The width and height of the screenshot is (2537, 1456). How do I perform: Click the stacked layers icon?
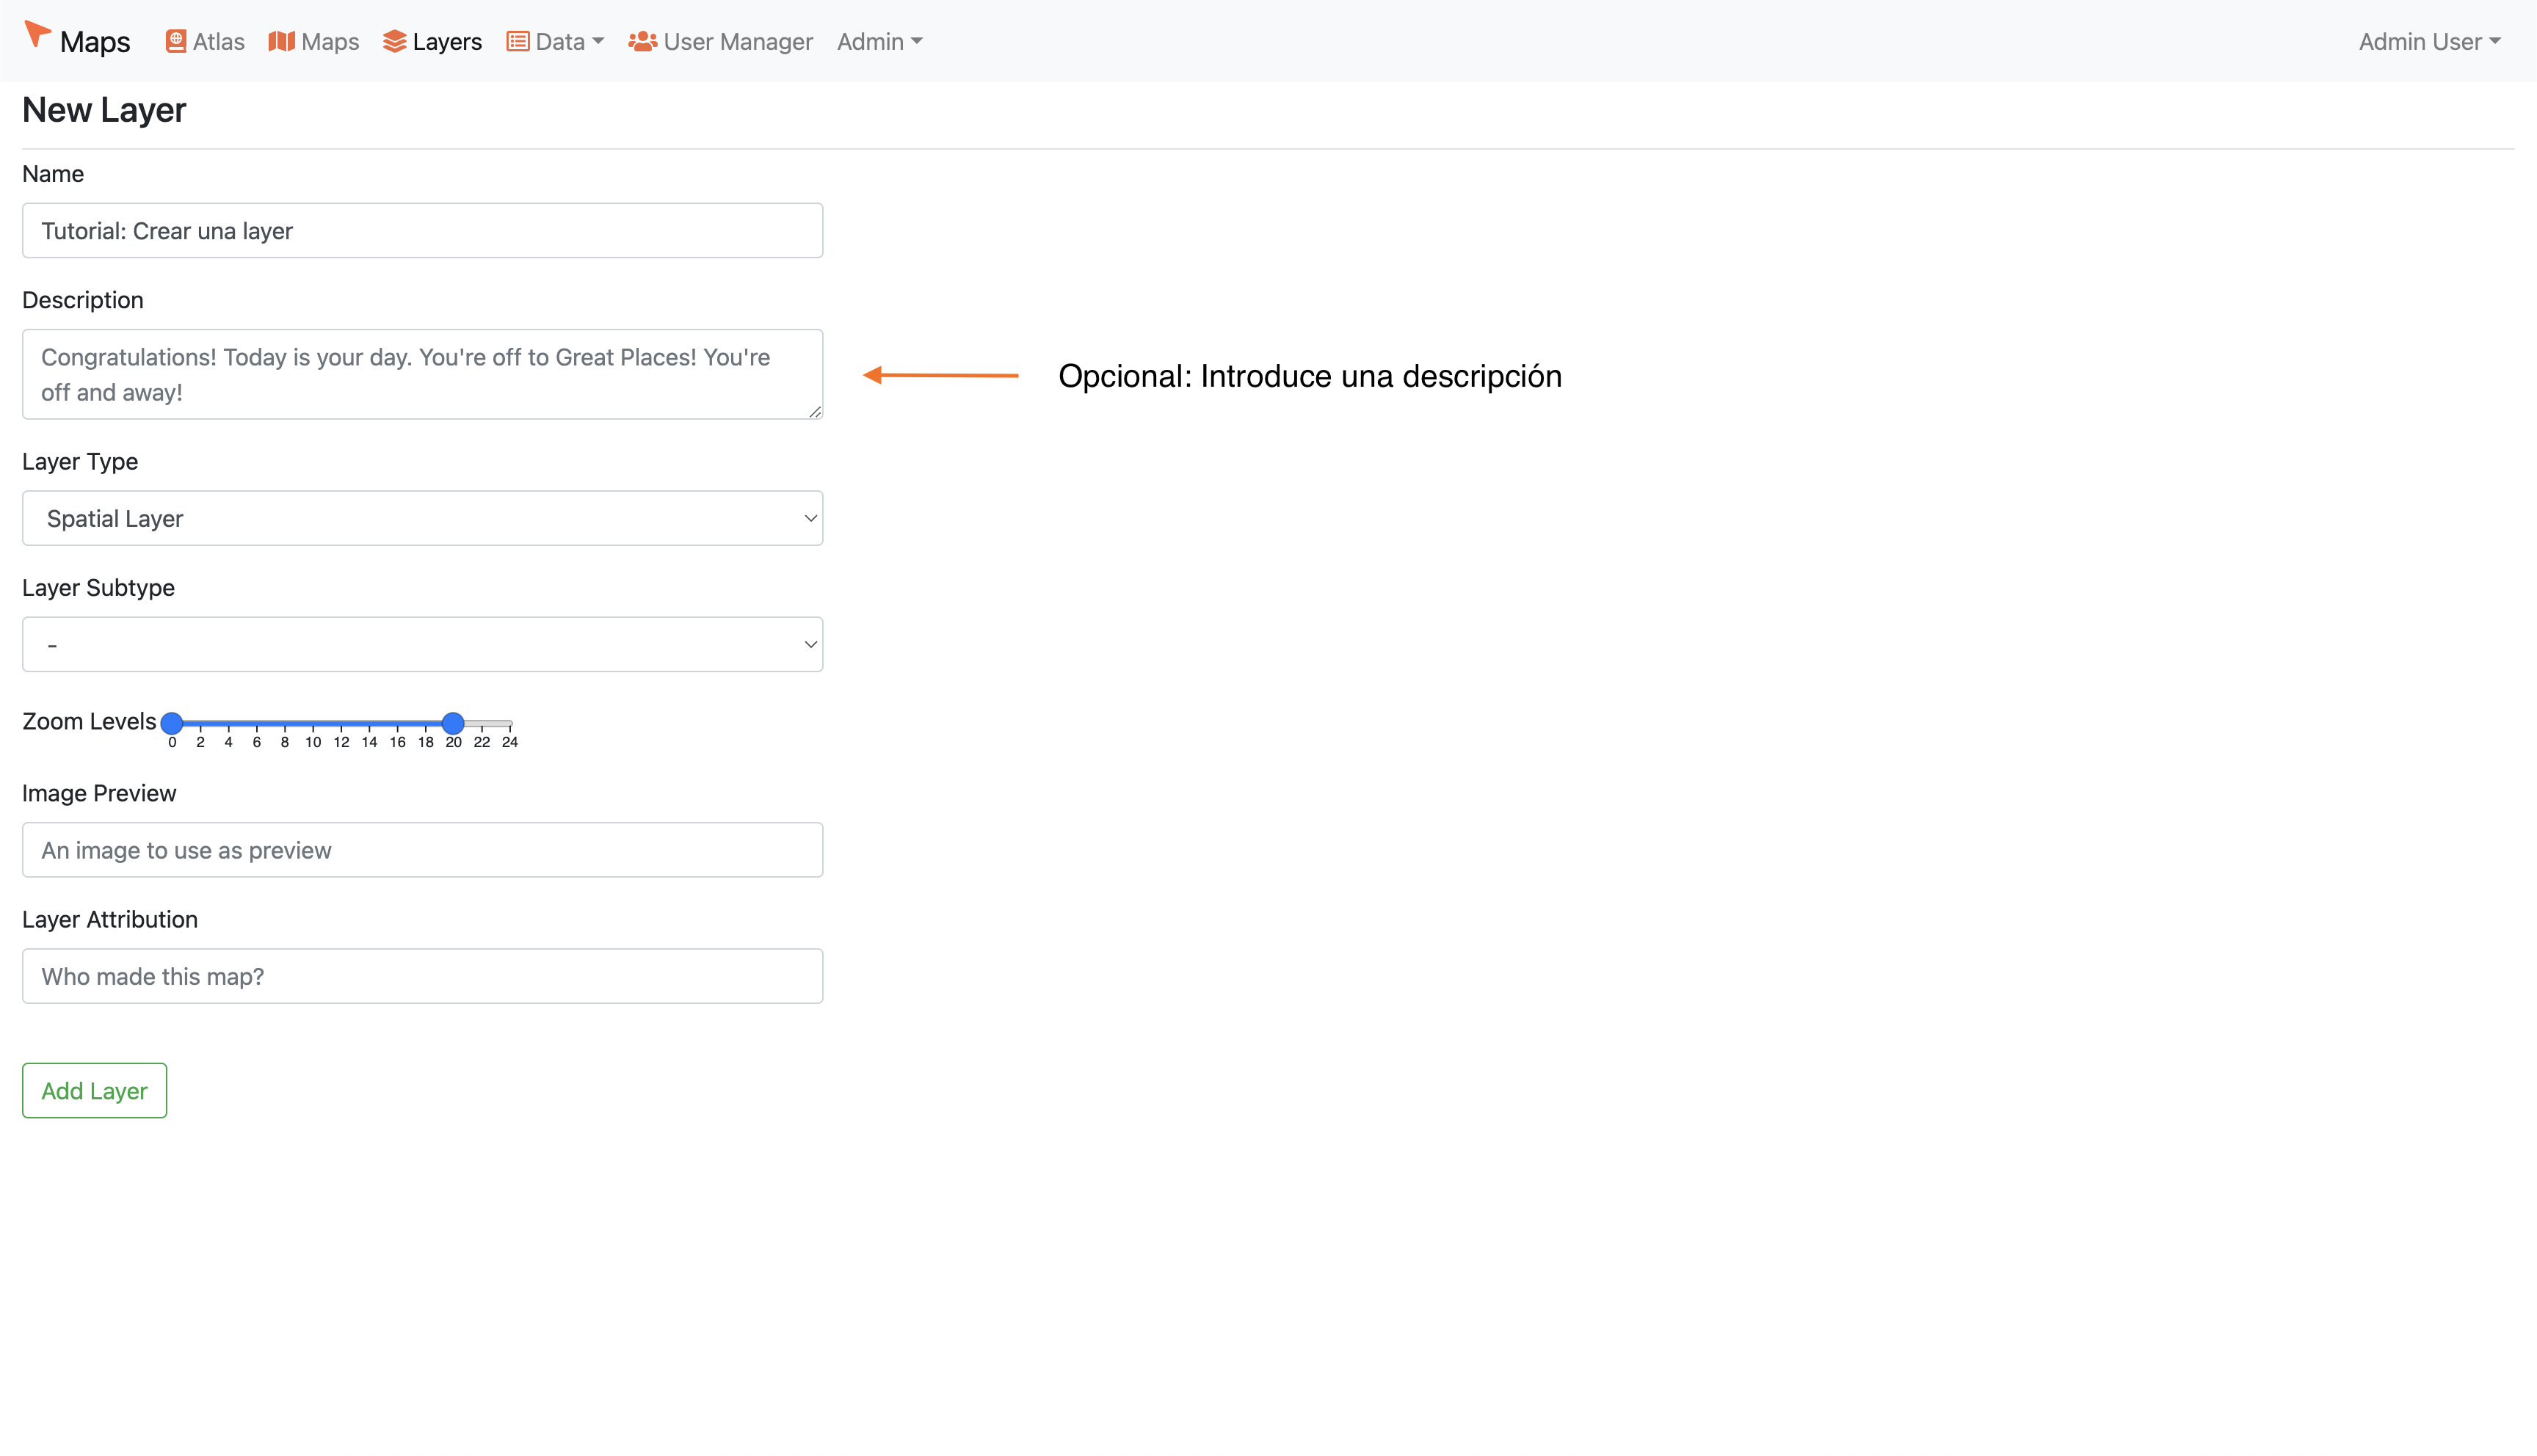click(394, 41)
